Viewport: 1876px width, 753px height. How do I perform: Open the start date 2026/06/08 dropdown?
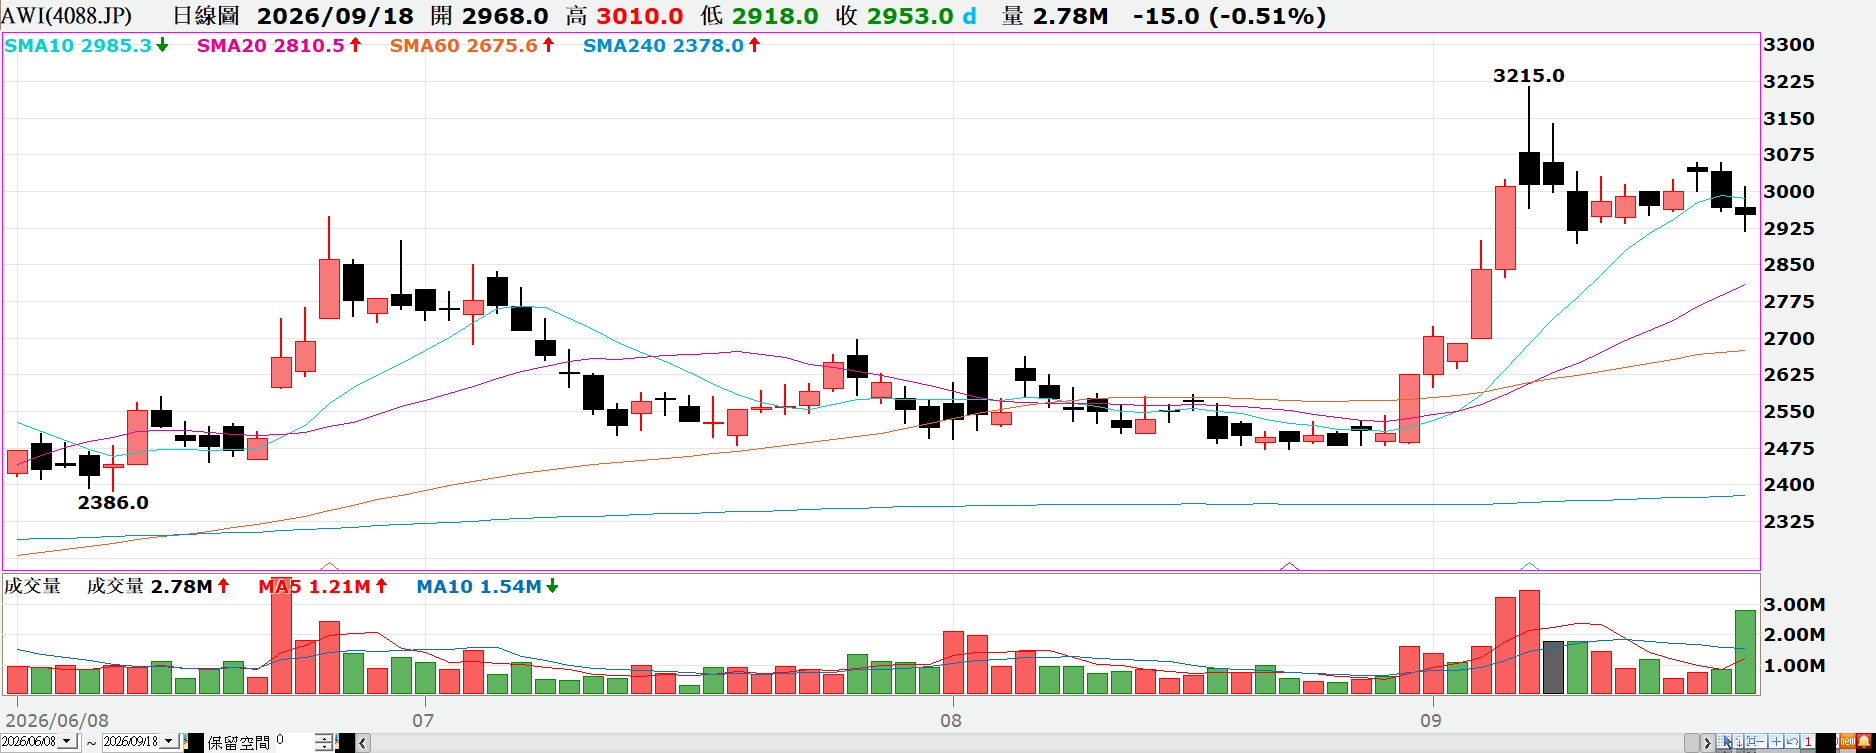67,741
